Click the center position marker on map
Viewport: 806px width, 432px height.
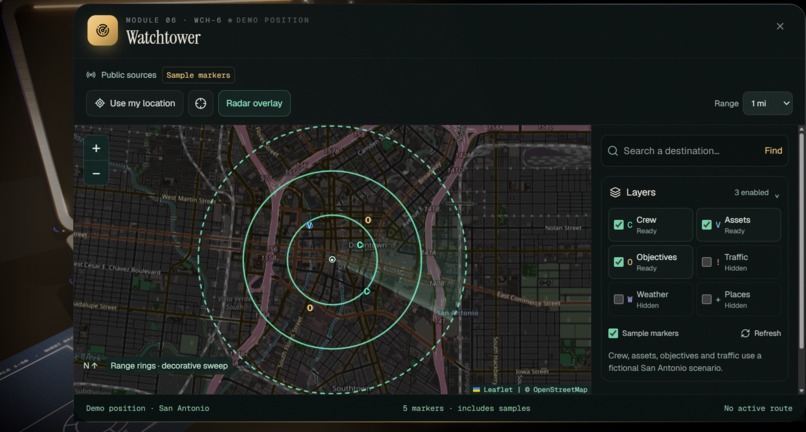(x=332, y=259)
